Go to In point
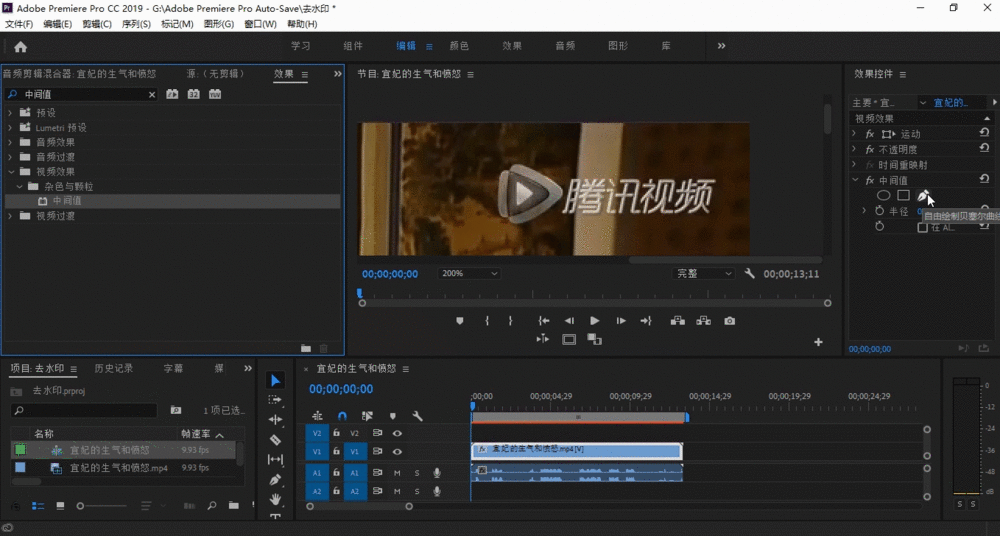The image size is (1000, 536). pyautogui.click(x=543, y=321)
